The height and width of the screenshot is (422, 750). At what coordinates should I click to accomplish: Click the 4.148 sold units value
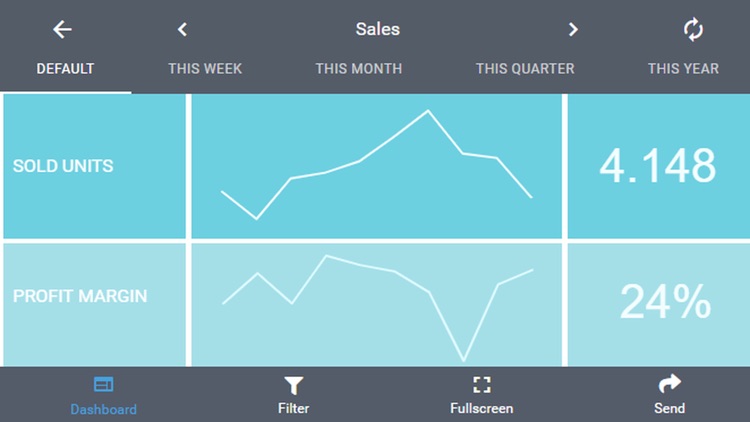657,166
